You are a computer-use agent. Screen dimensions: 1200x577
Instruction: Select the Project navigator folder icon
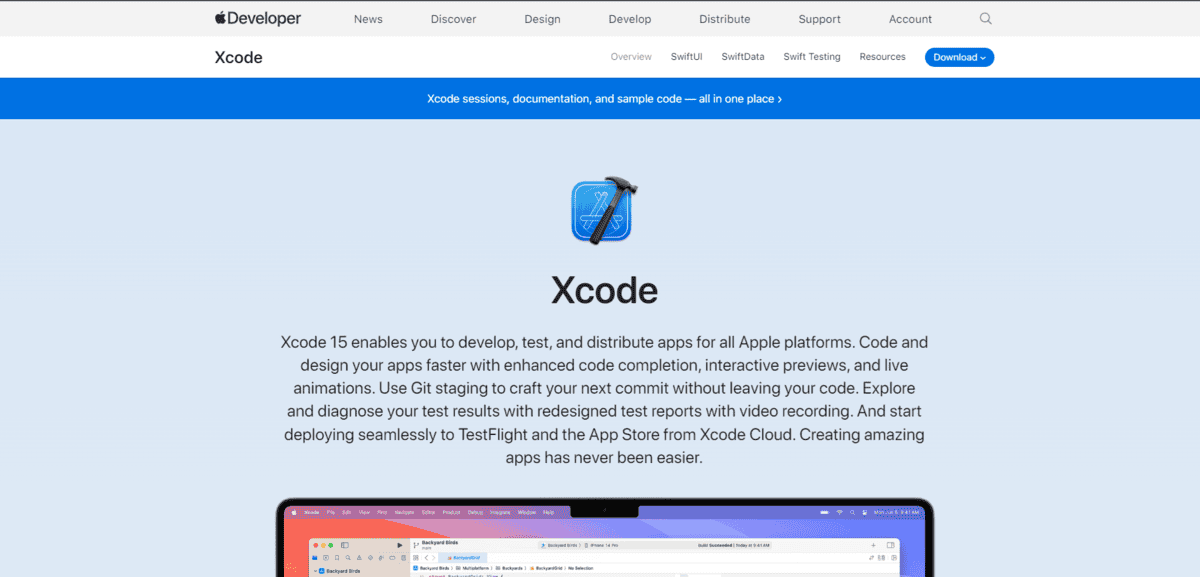(314, 558)
